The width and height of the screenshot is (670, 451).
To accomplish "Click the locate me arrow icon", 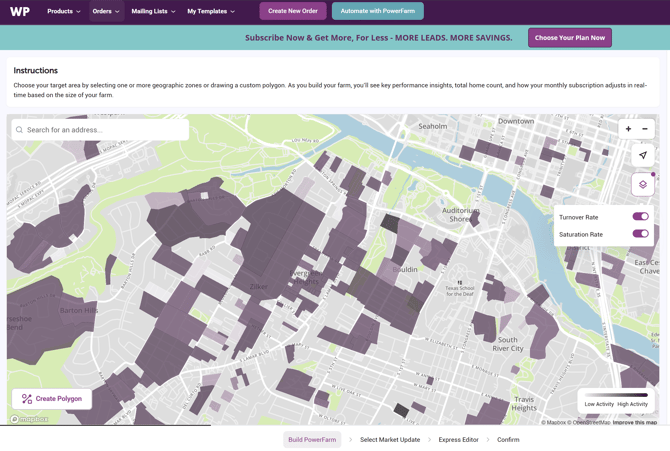I will click(x=643, y=155).
